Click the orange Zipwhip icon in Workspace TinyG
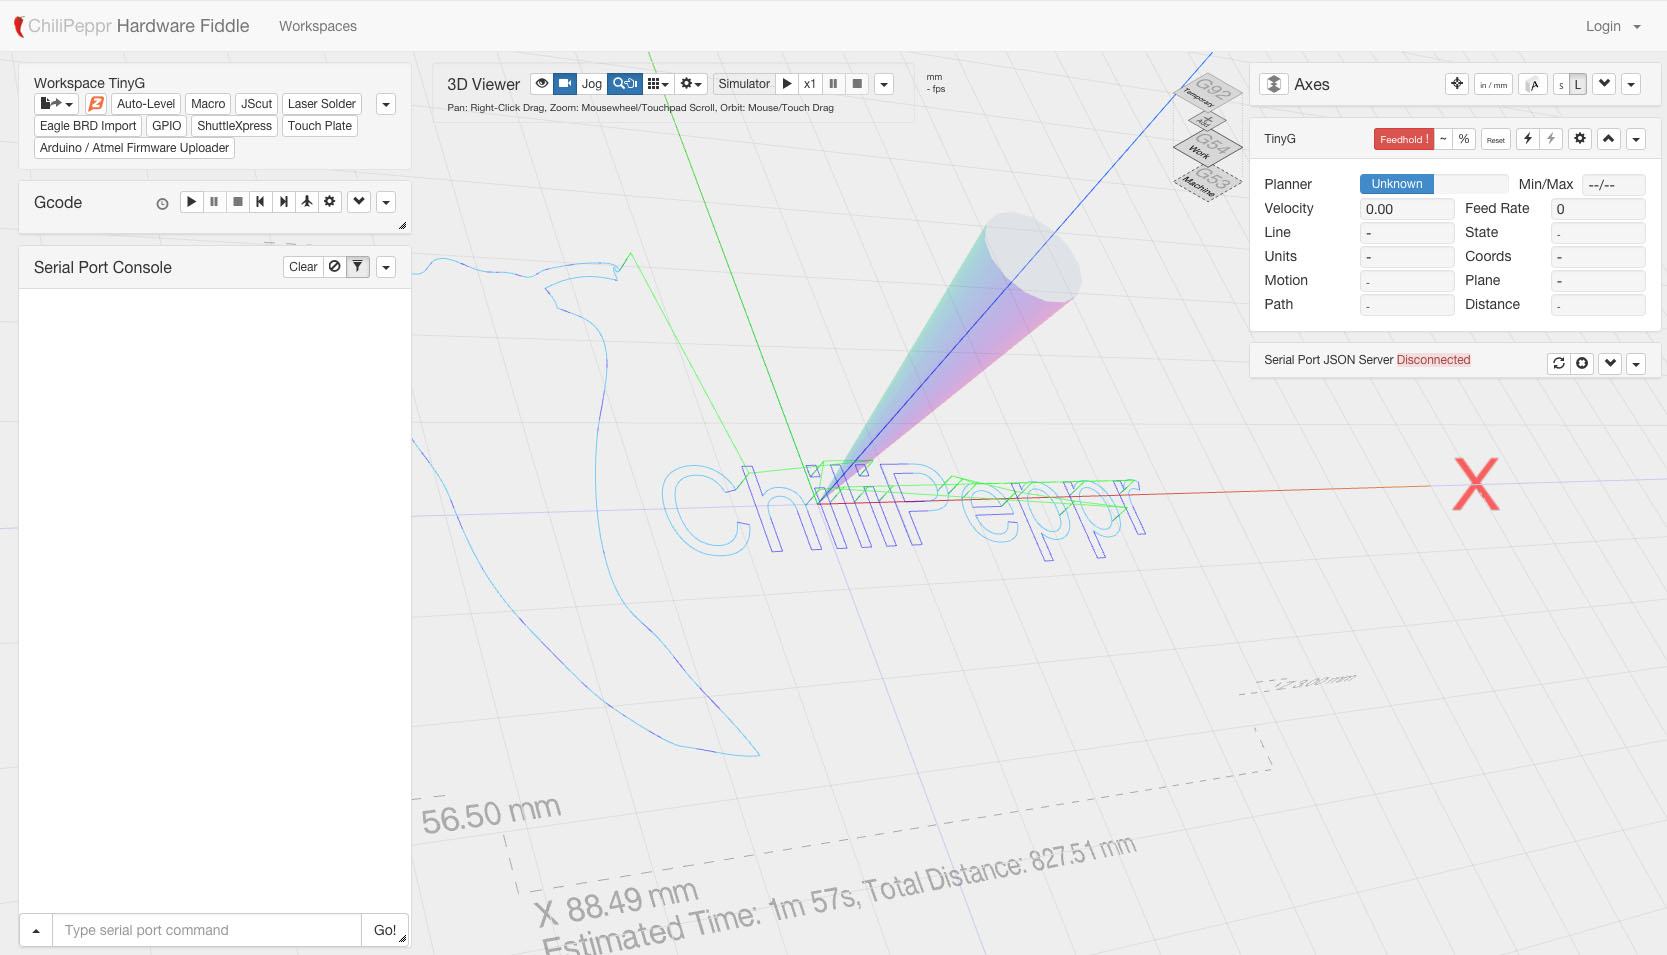The image size is (1667, 955). [96, 104]
